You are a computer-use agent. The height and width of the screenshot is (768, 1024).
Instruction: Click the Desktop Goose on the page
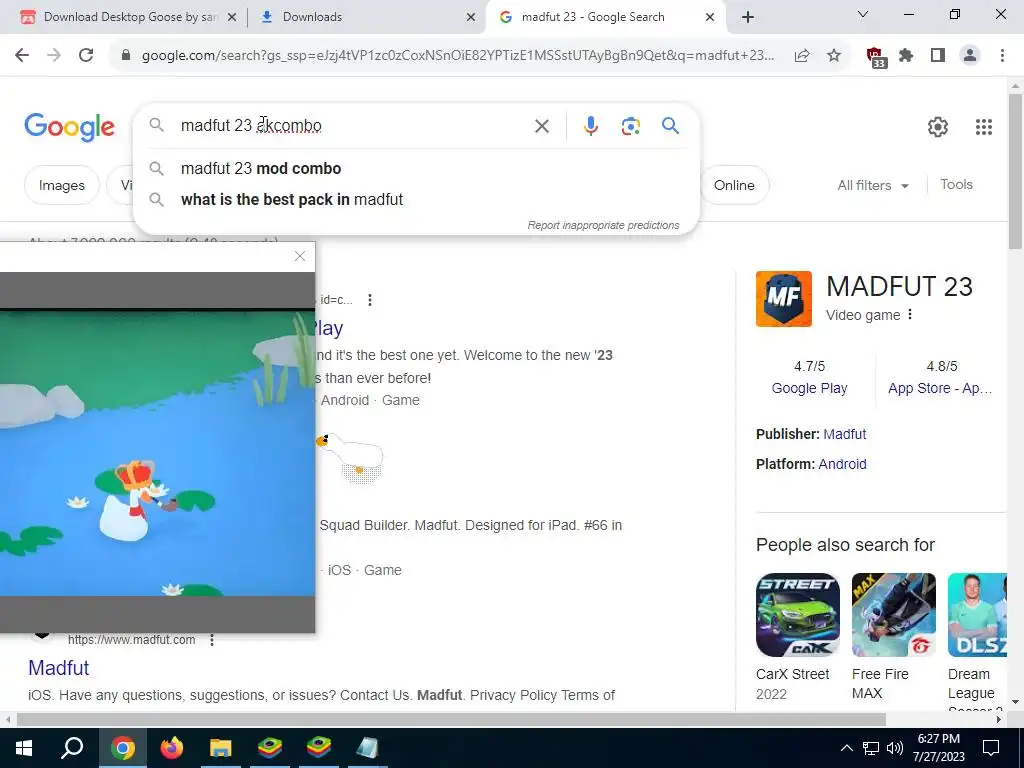click(351, 456)
